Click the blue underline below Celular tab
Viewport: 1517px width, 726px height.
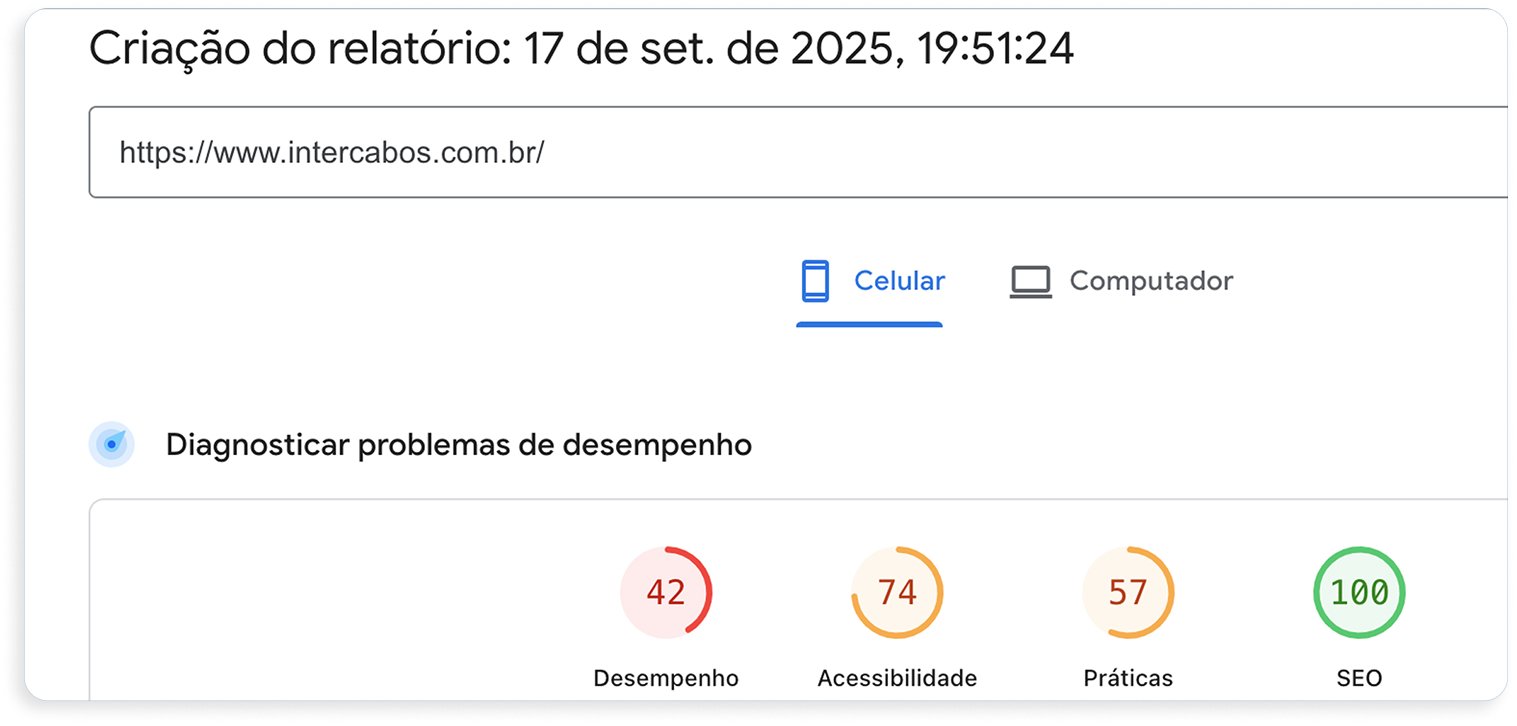pyautogui.click(x=869, y=324)
